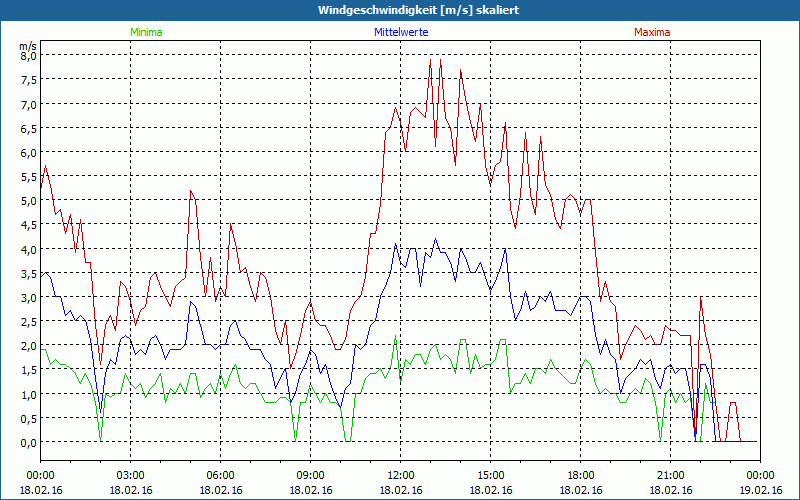This screenshot has height=500, width=800.
Task: Select the 8,0 y-axis tick label
Action: 28,56
